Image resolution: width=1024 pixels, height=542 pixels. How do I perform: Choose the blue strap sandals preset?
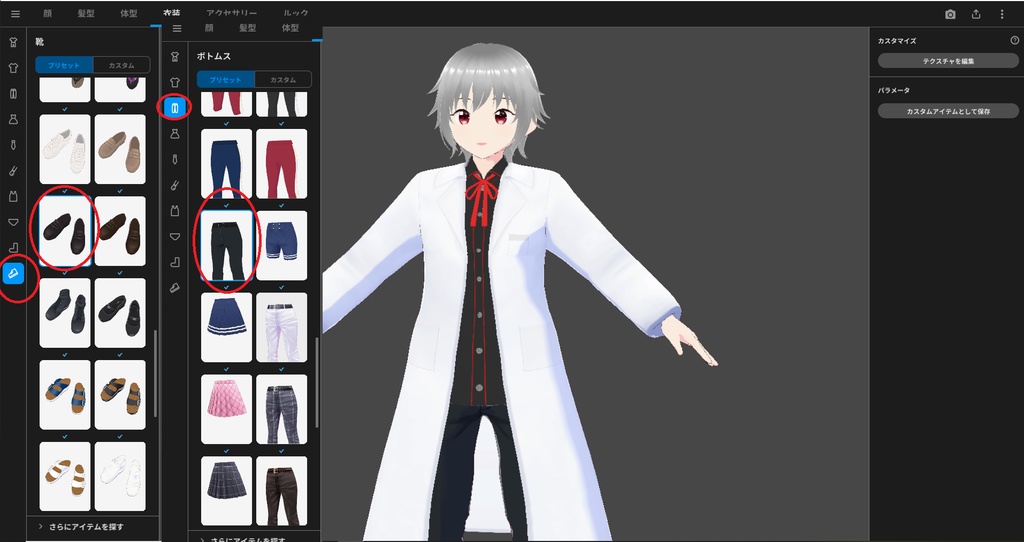tap(65, 394)
